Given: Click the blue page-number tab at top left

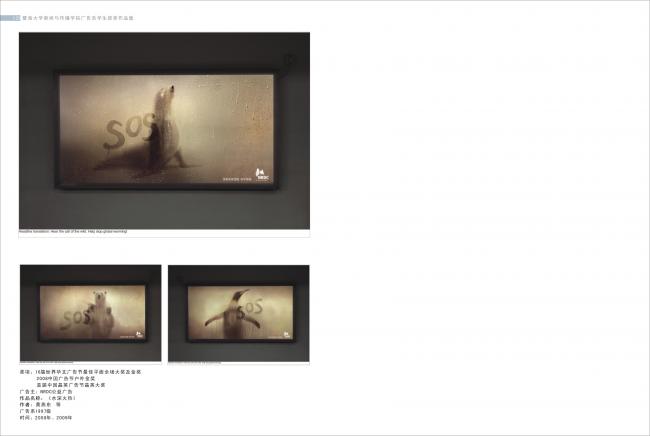Looking at the screenshot, I should (10, 18).
